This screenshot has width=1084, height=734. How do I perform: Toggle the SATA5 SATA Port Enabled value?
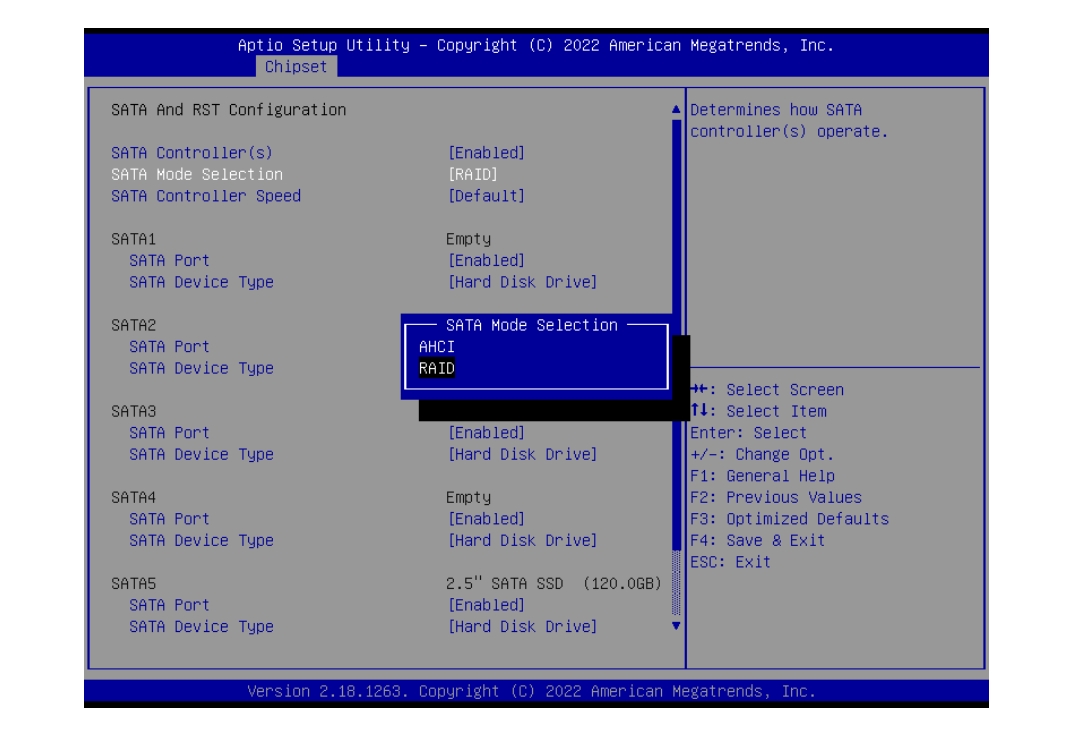(x=486, y=605)
